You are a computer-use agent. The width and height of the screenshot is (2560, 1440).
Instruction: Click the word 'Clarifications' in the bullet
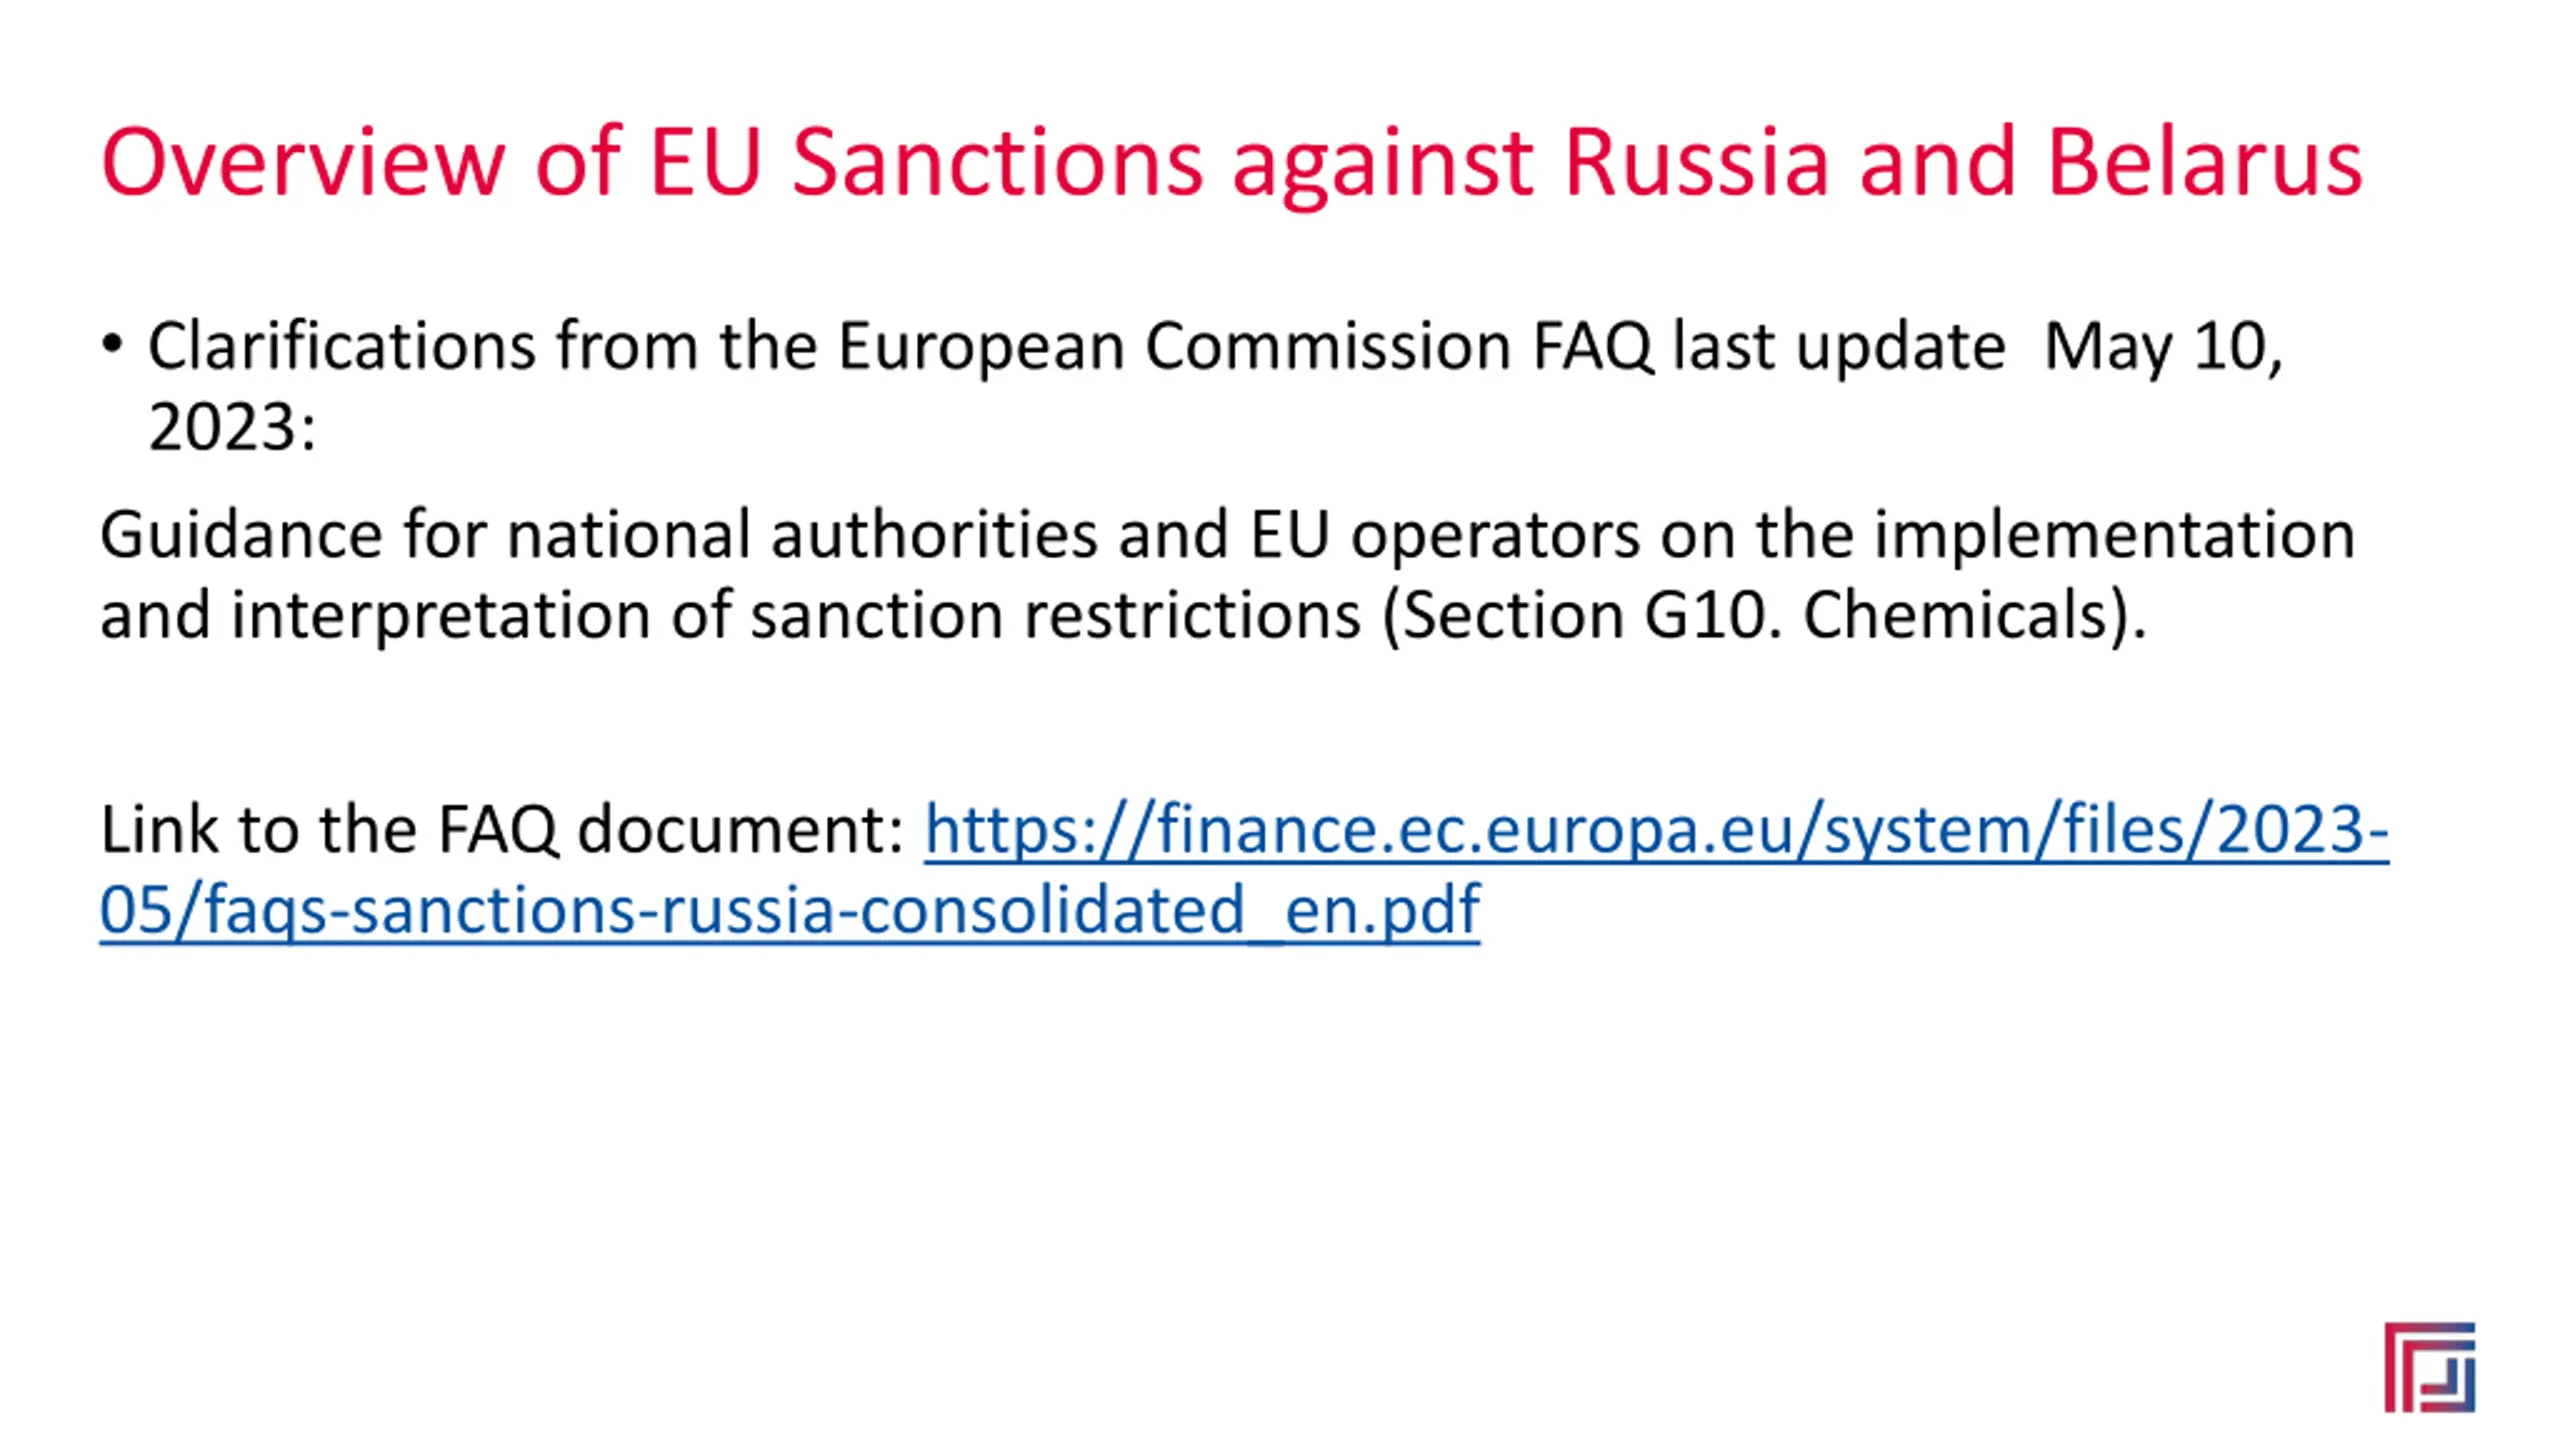[341, 346]
